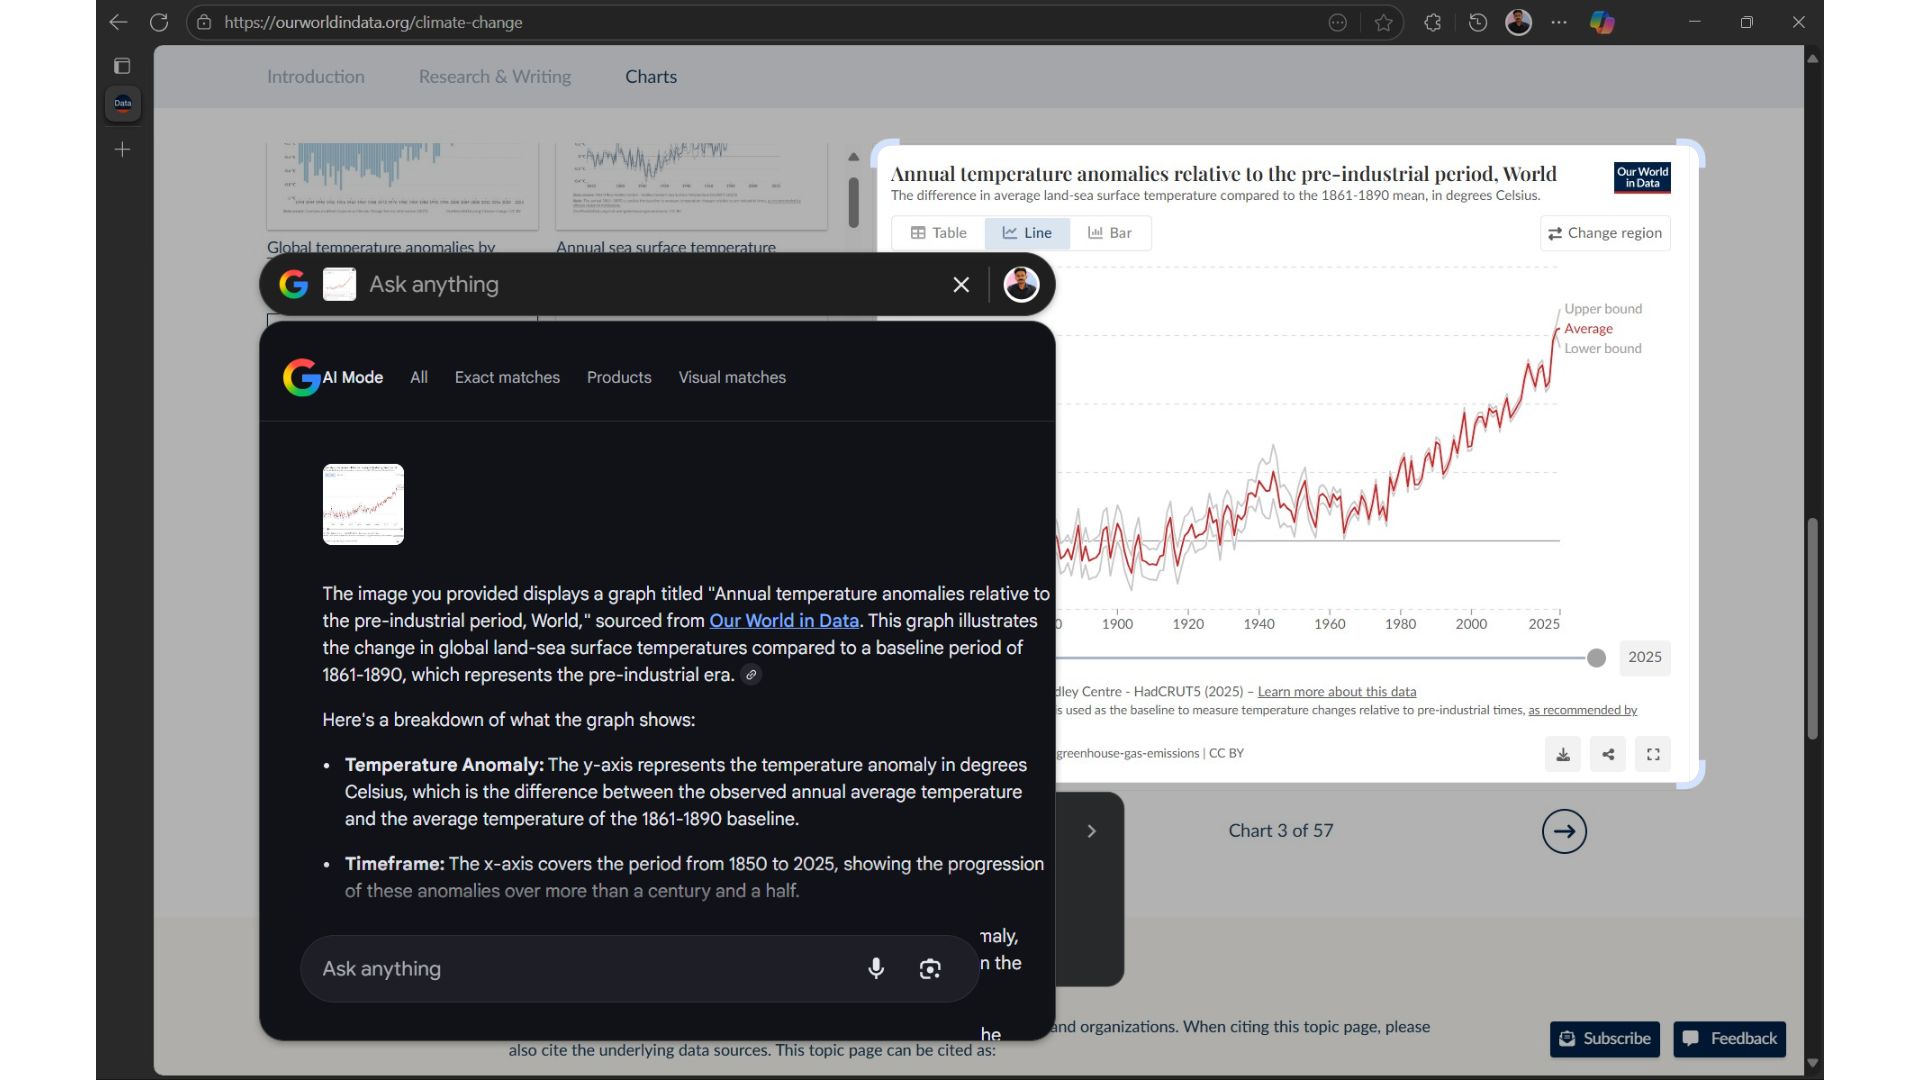Click the chart share icon
Screen dimensions: 1920x1080
[x=1608, y=755]
